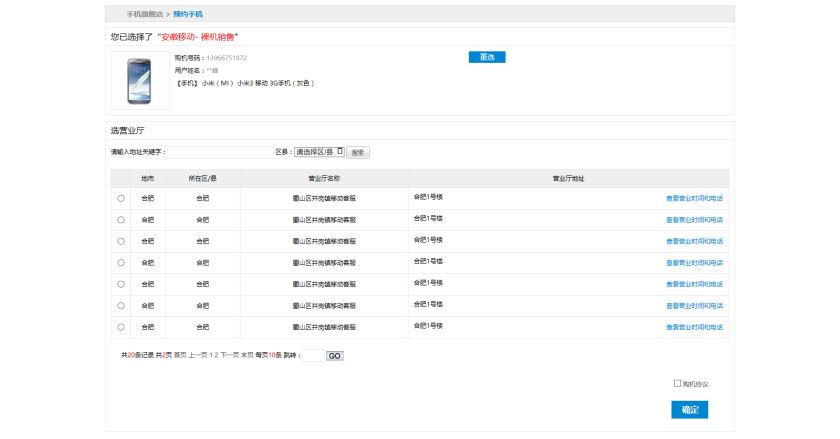
Task: Go to 上一页 previous page link
Action: [x=198, y=355]
